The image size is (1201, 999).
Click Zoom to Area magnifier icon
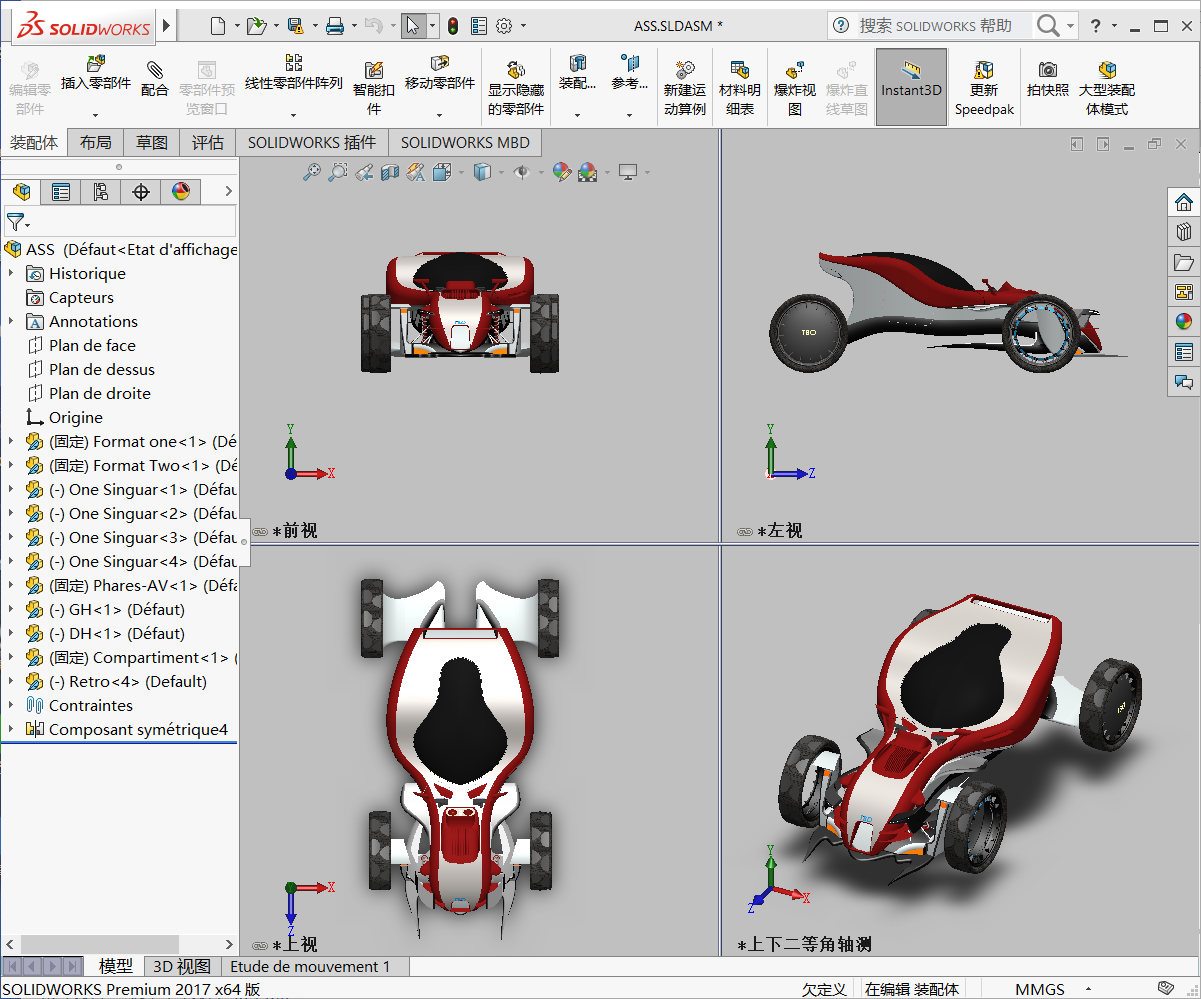coord(338,172)
